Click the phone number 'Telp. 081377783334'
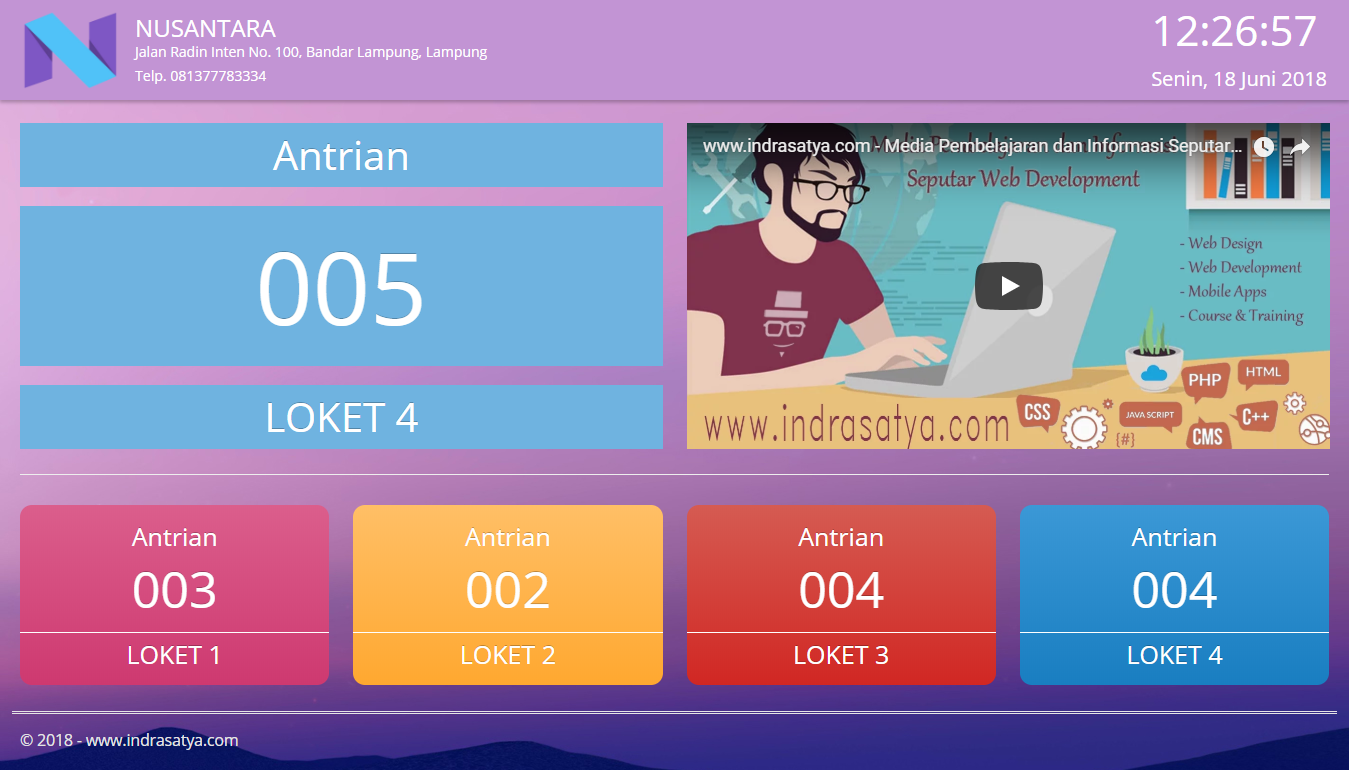 pos(200,76)
